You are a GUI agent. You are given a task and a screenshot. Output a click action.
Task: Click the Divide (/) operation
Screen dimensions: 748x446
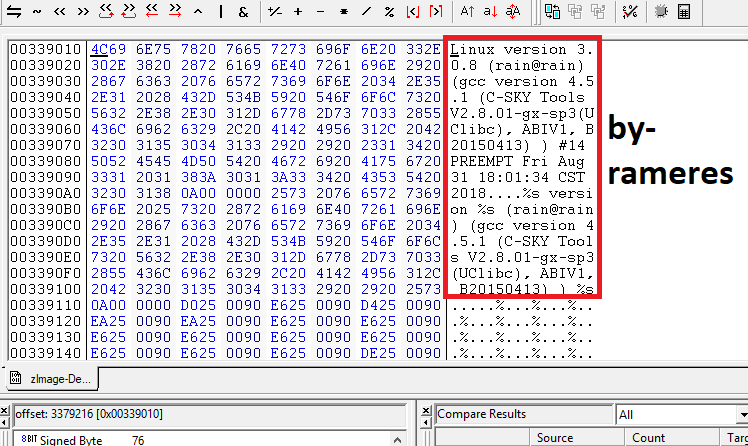pyautogui.click(x=366, y=11)
